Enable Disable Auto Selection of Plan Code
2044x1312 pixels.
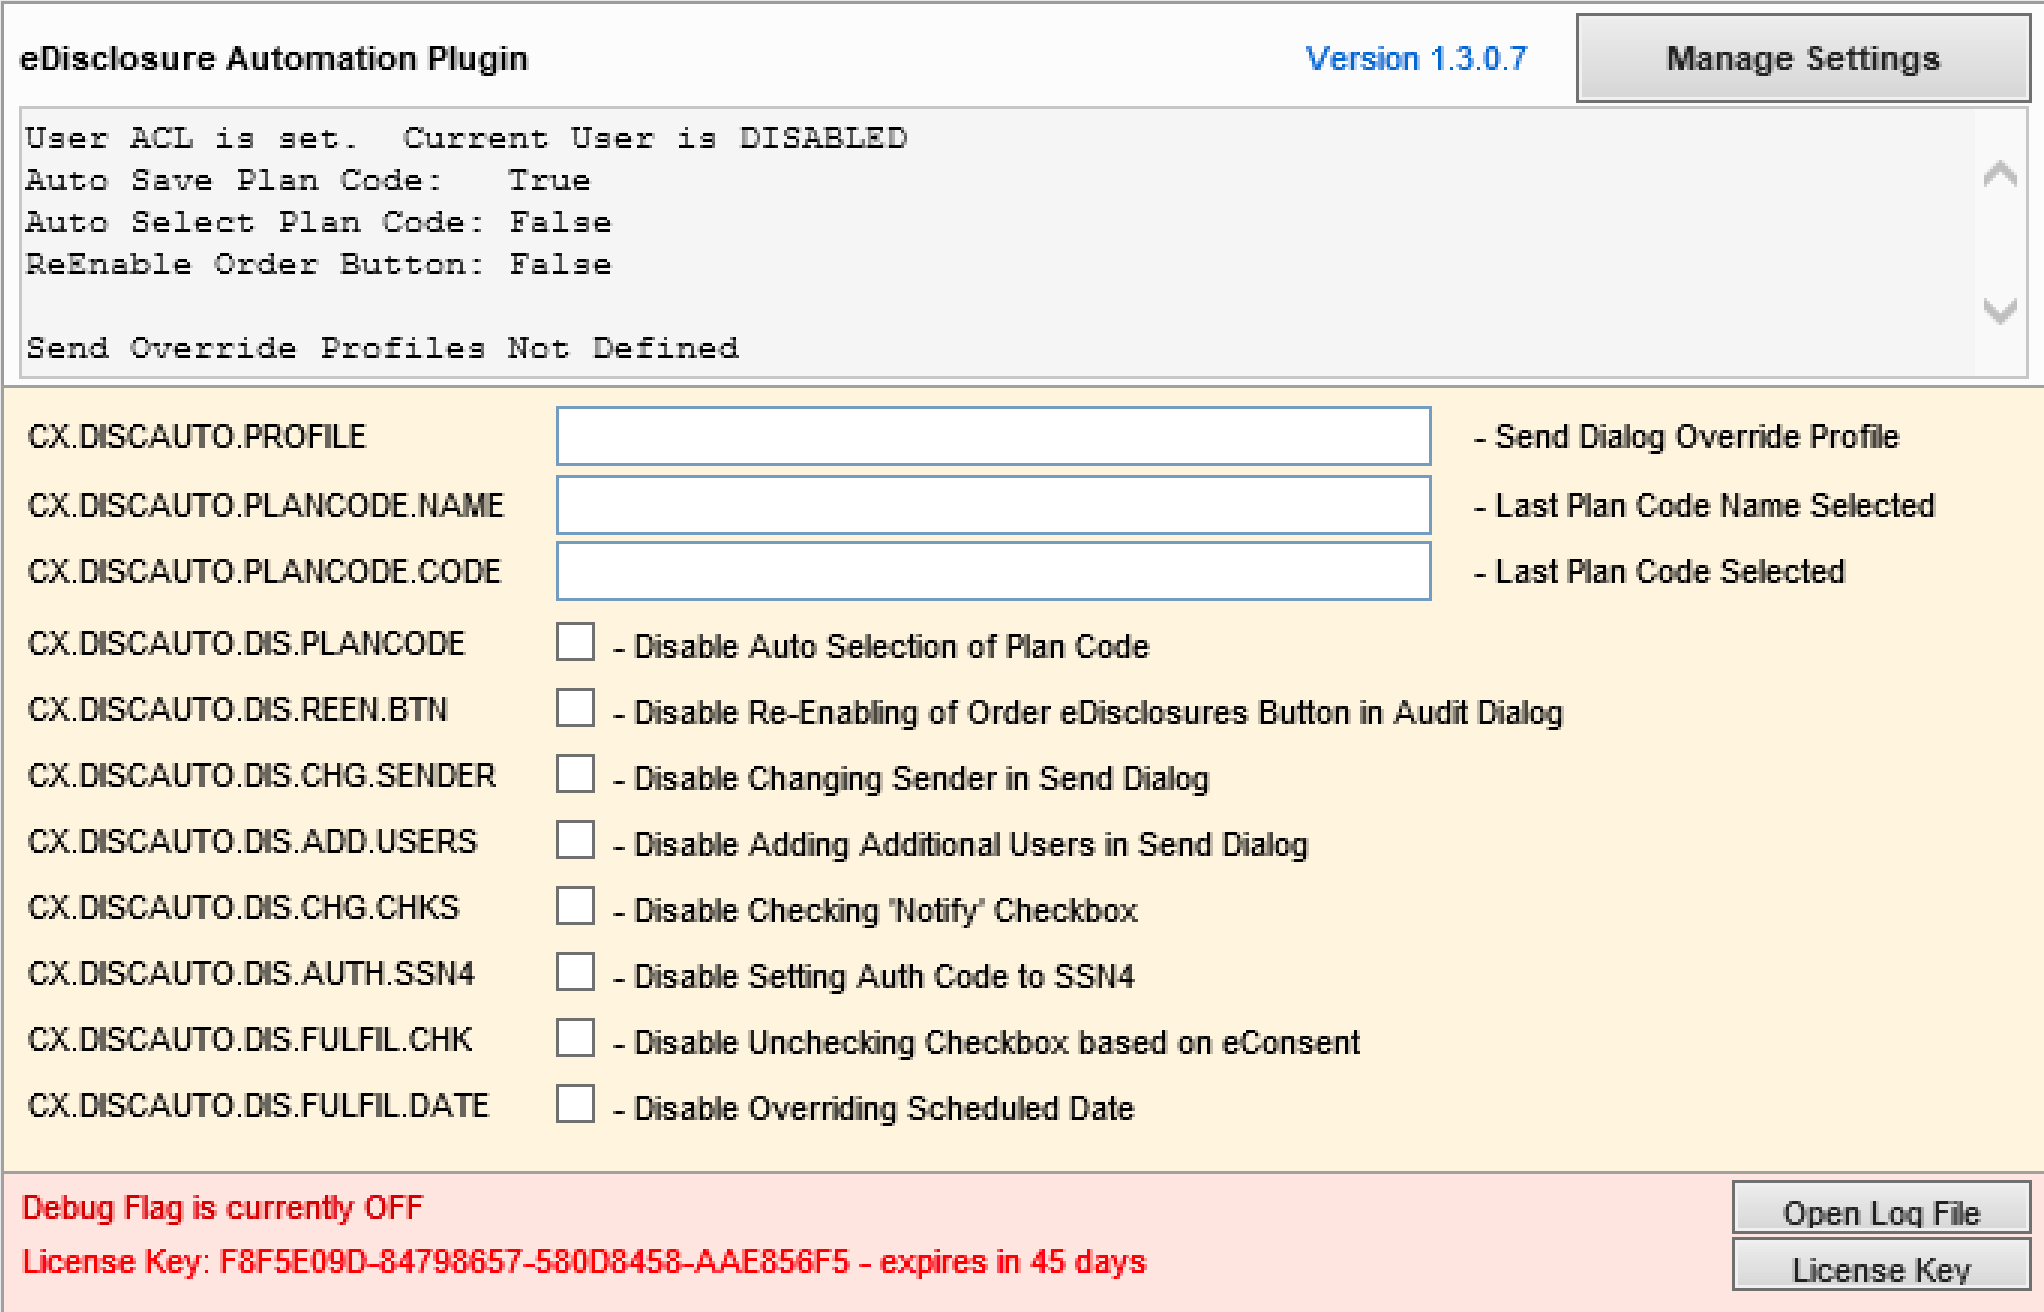coord(576,643)
